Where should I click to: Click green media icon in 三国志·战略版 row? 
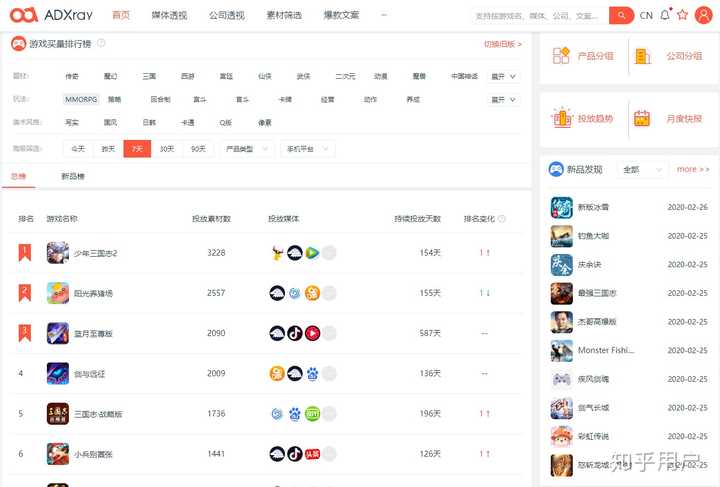(x=312, y=414)
